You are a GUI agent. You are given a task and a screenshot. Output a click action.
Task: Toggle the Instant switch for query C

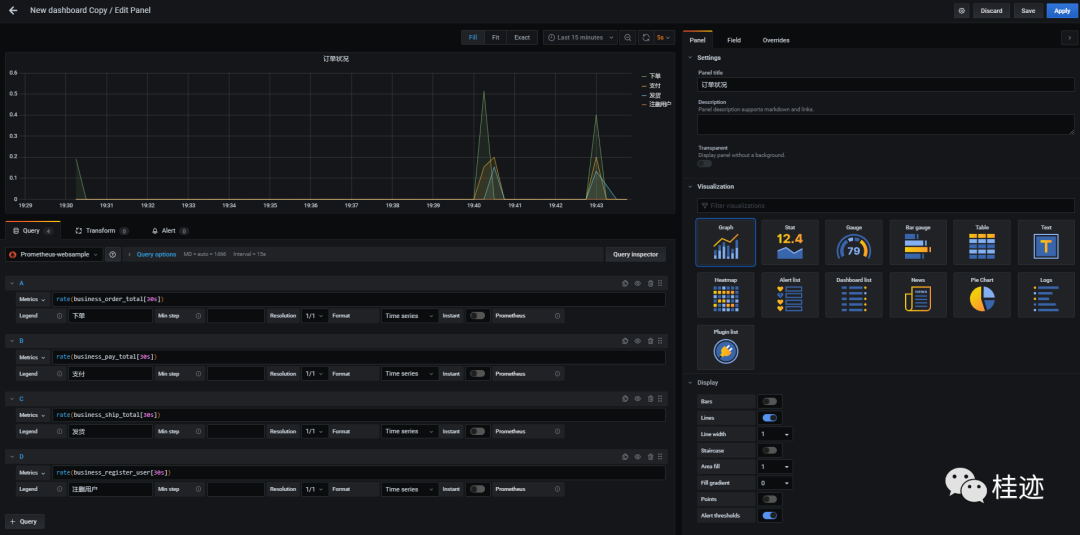(x=477, y=431)
